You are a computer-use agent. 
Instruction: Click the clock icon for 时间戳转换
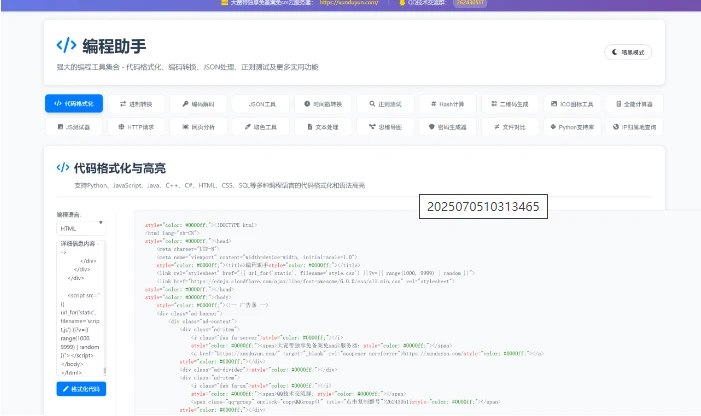(x=307, y=104)
